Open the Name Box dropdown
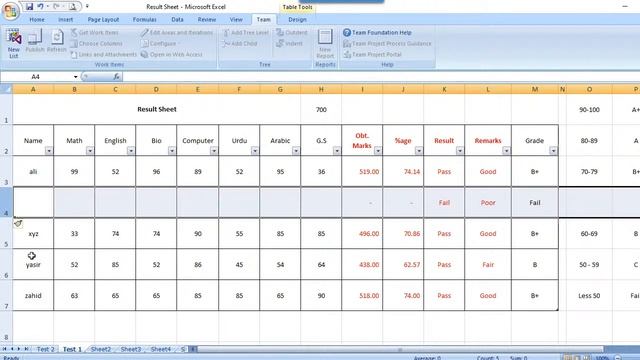This screenshot has height=360, width=640. click(76, 77)
